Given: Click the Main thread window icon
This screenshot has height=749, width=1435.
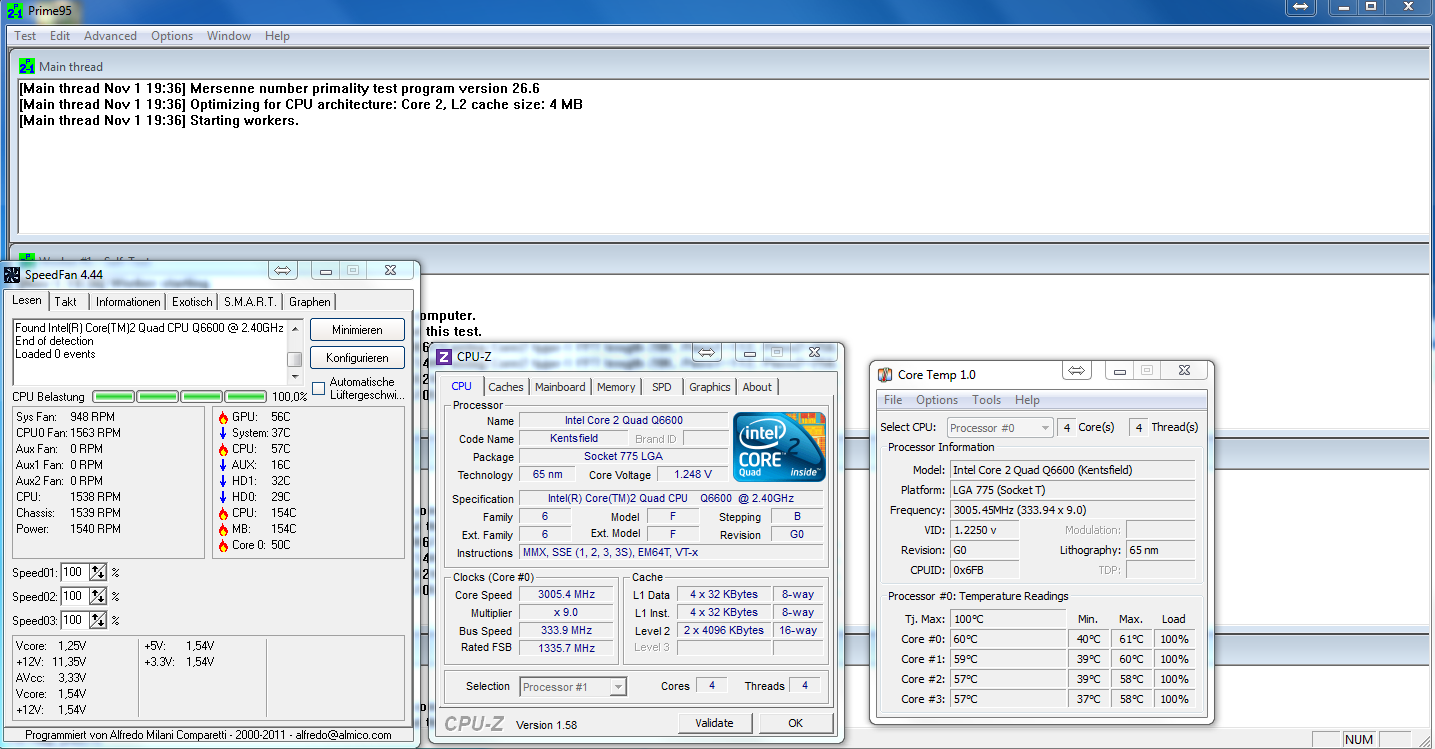Looking at the screenshot, I should pyautogui.click(x=27, y=67).
